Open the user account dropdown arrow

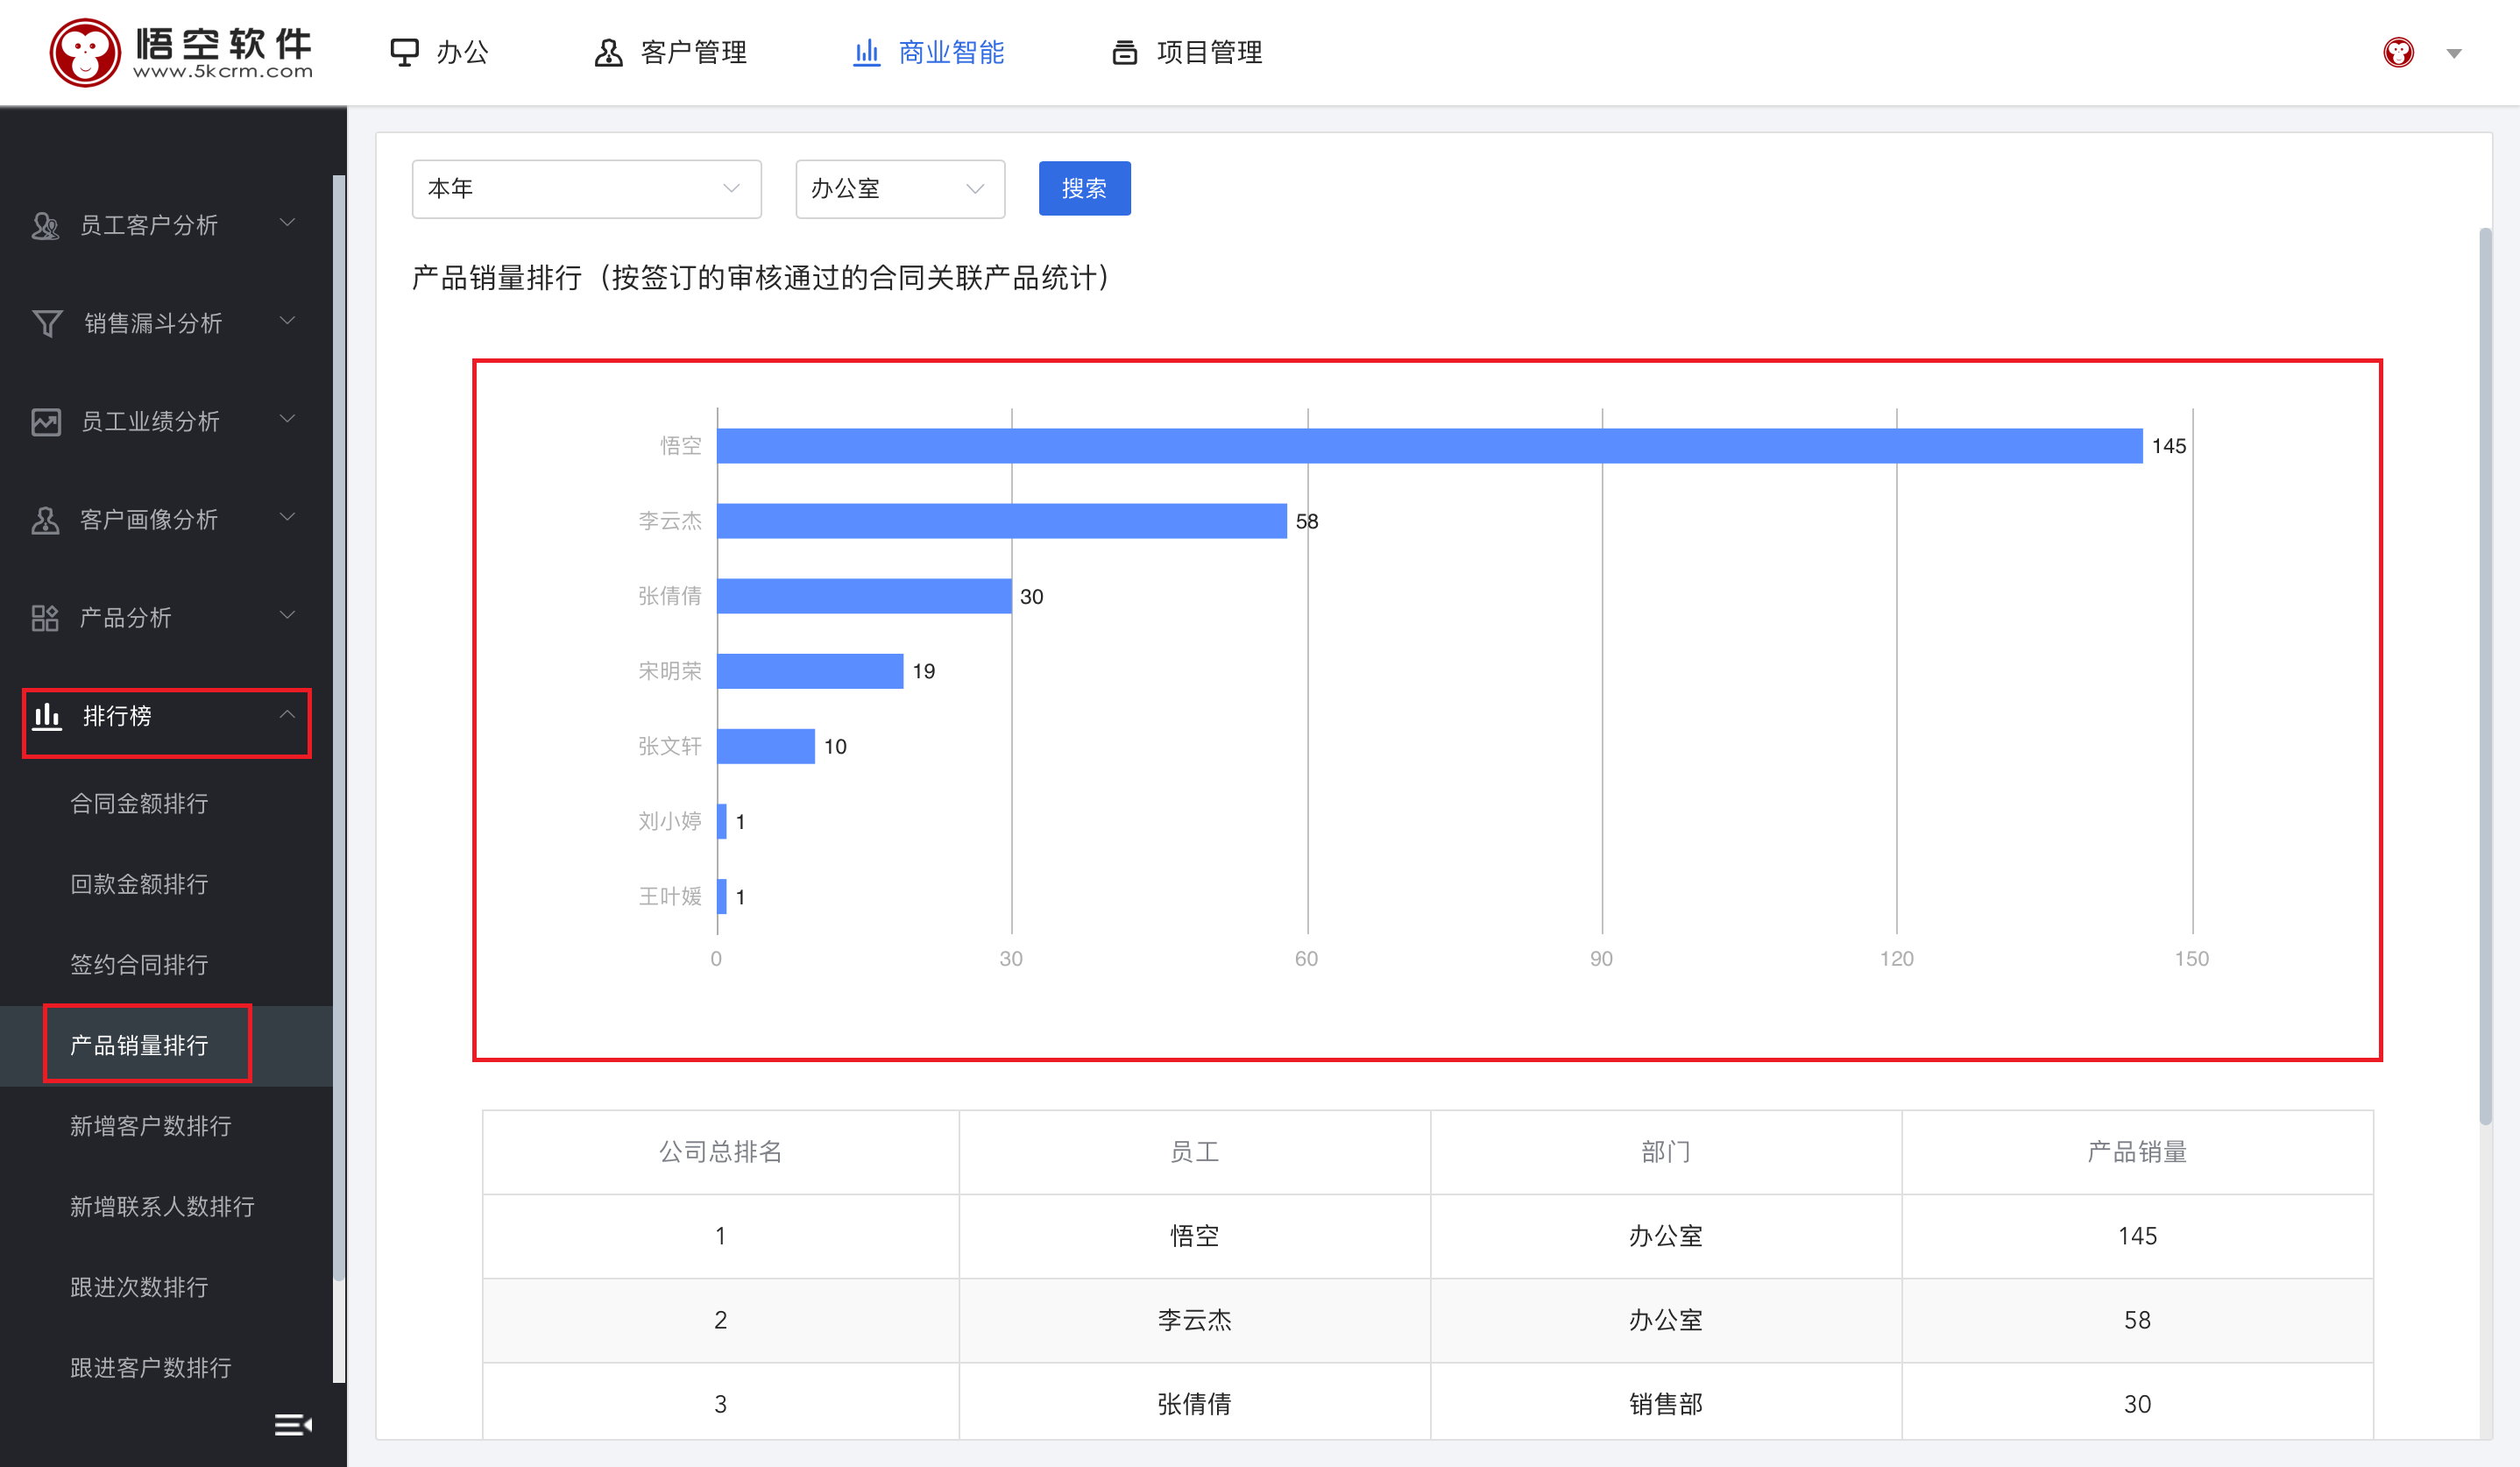pos(2454,53)
